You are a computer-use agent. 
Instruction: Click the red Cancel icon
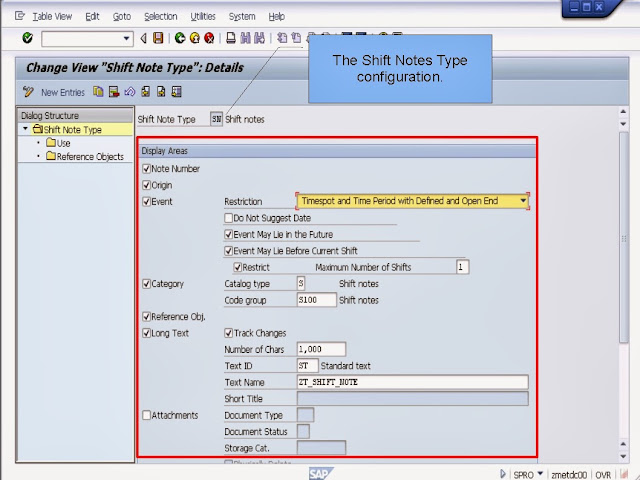pos(209,38)
